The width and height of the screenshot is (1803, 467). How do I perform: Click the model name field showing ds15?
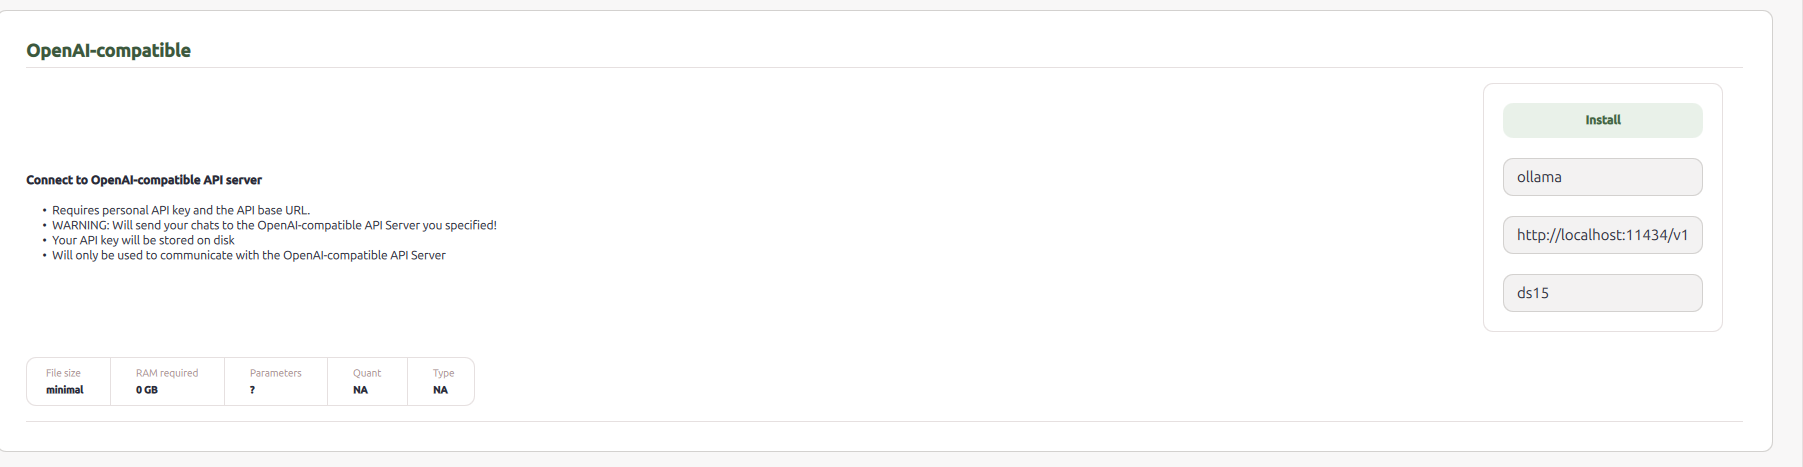[x=1602, y=293]
